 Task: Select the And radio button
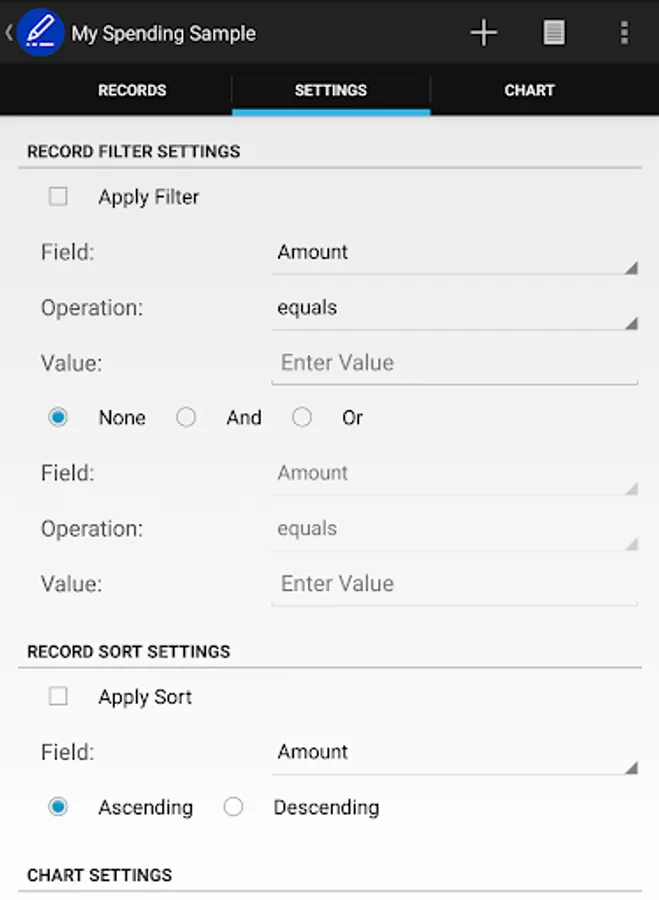[x=186, y=417]
